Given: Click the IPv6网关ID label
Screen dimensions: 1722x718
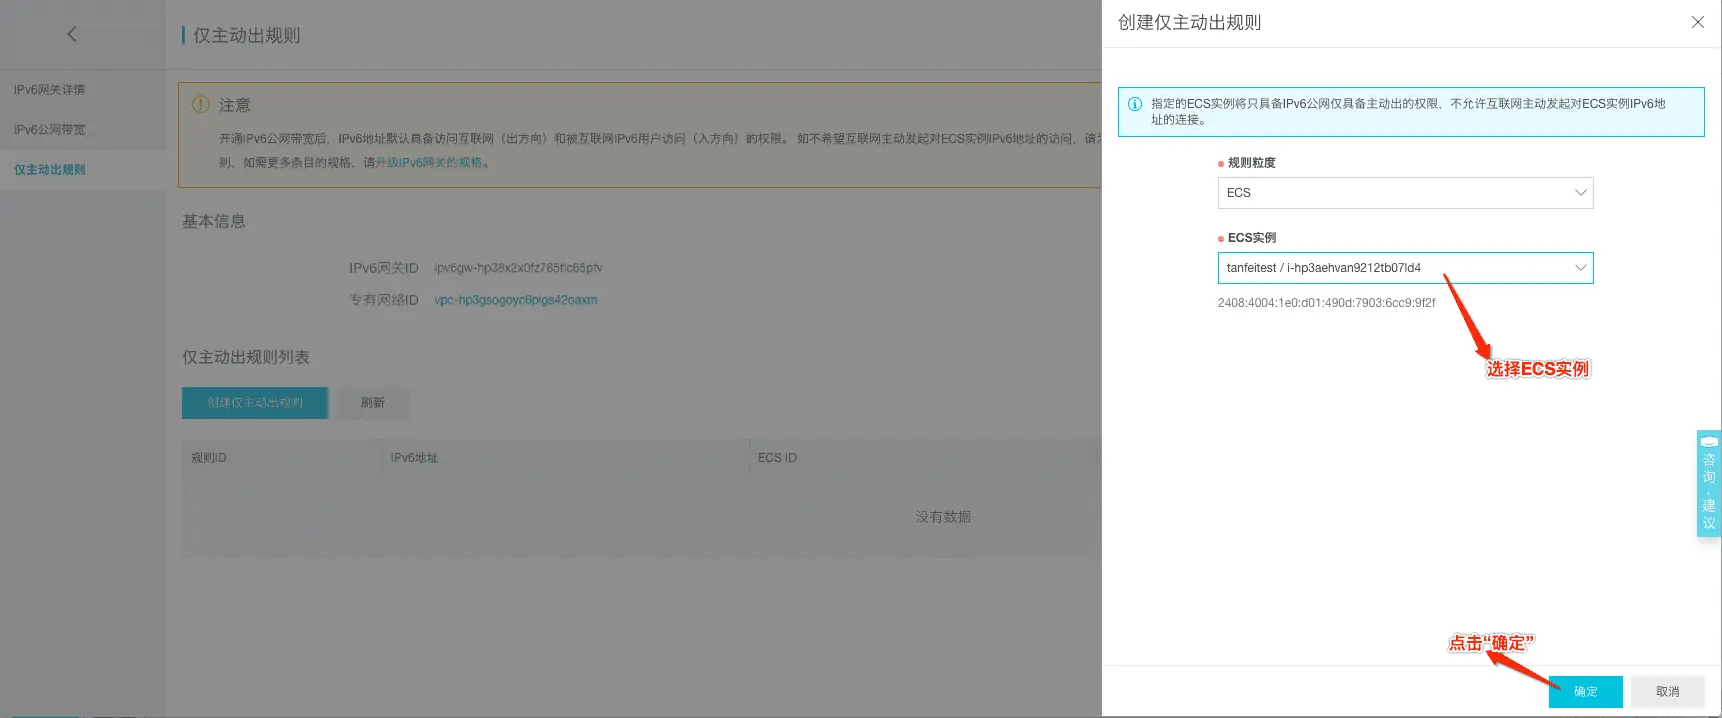Looking at the screenshot, I should pyautogui.click(x=383, y=268).
